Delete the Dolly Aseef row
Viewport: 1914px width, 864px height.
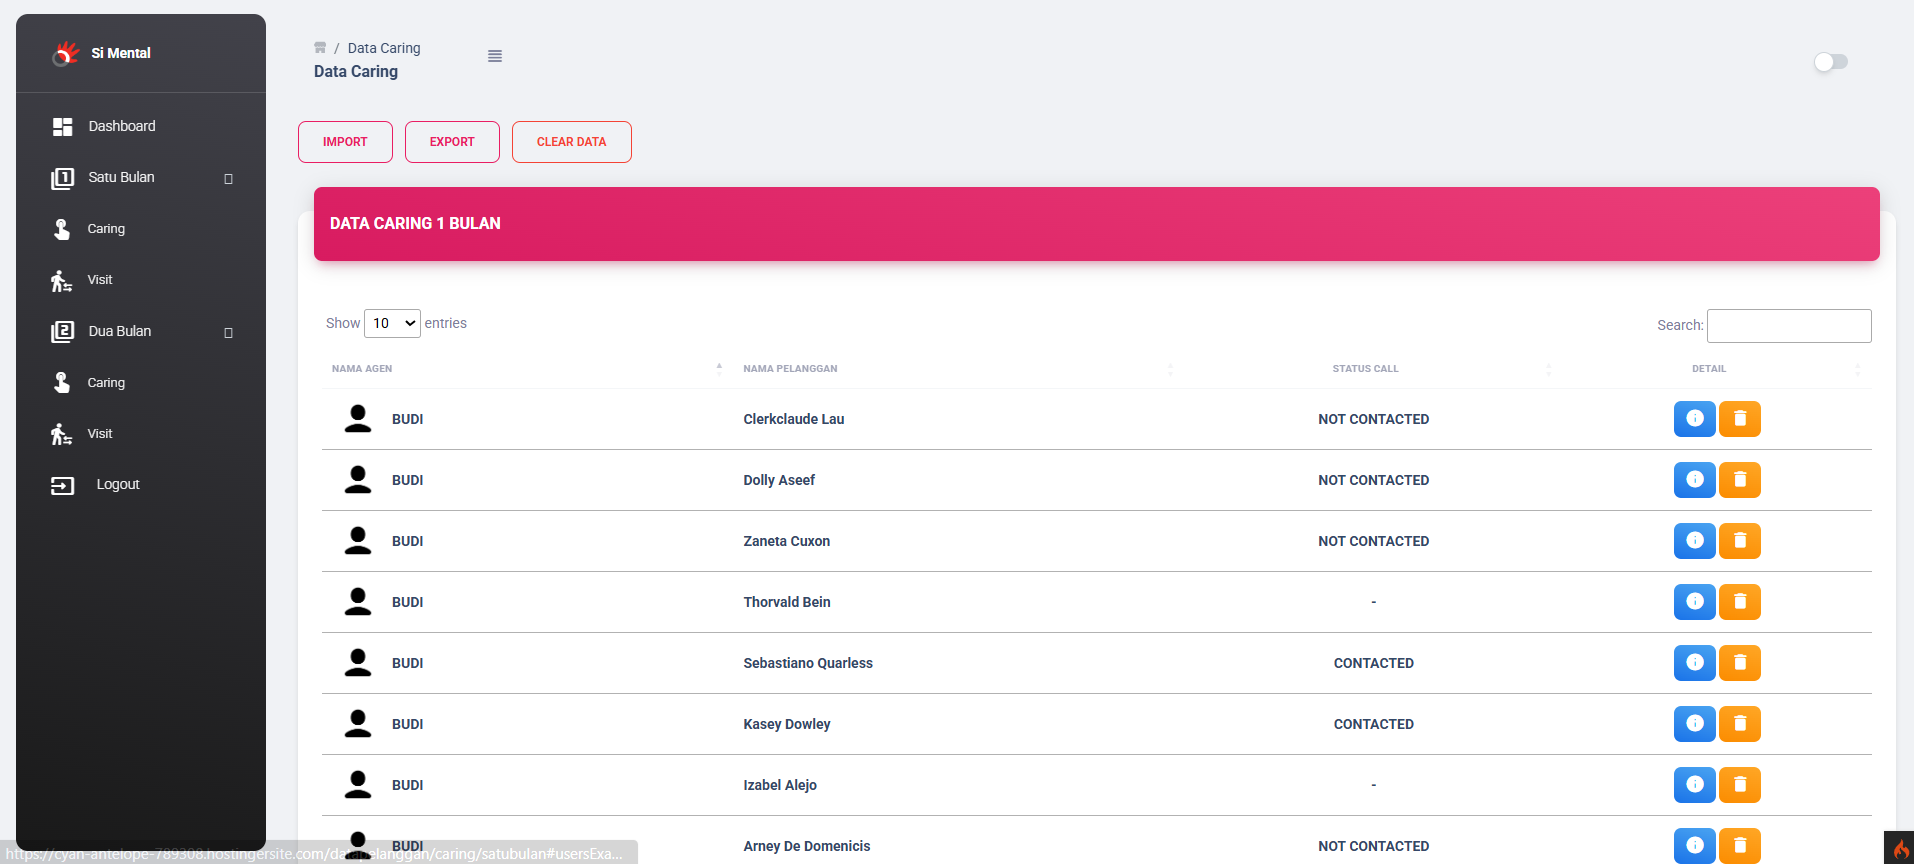point(1739,480)
